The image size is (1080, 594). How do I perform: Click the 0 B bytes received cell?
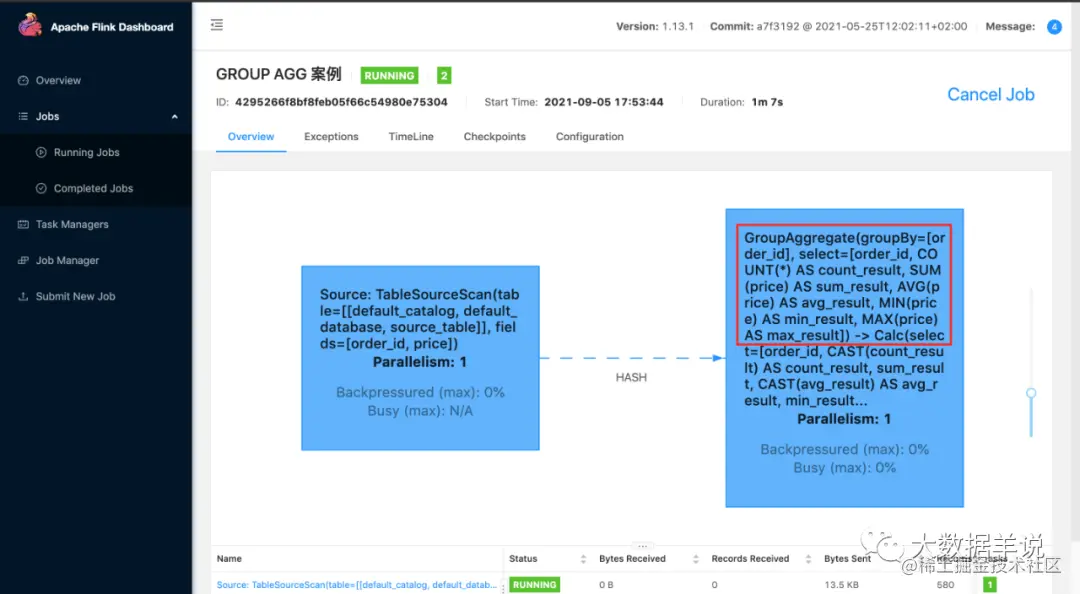click(x=606, y=584)
